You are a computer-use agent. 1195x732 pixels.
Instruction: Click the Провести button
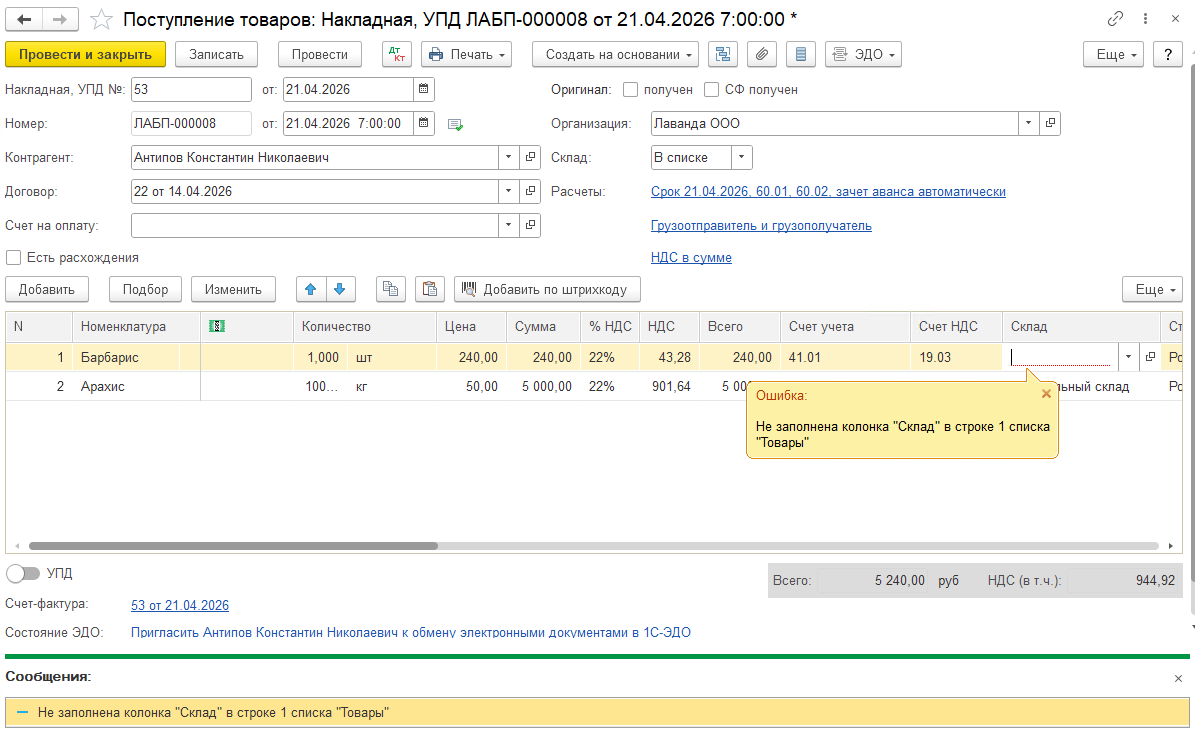(319, 54)
